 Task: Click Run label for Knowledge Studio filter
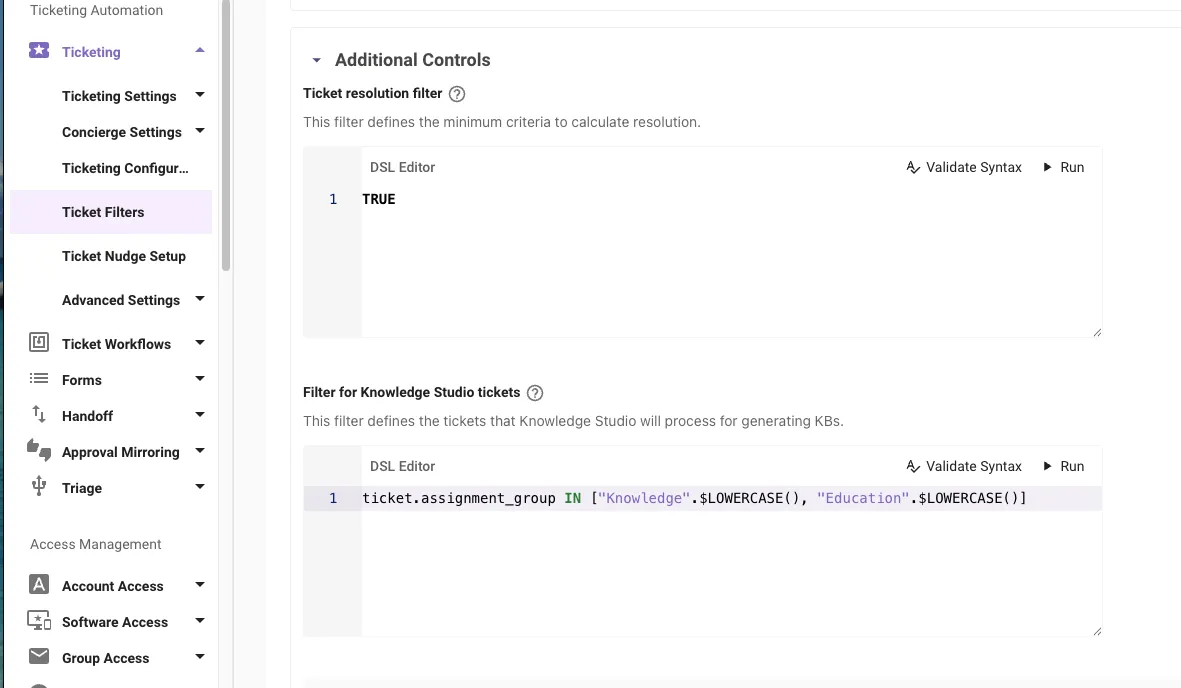coord(1072,466)
